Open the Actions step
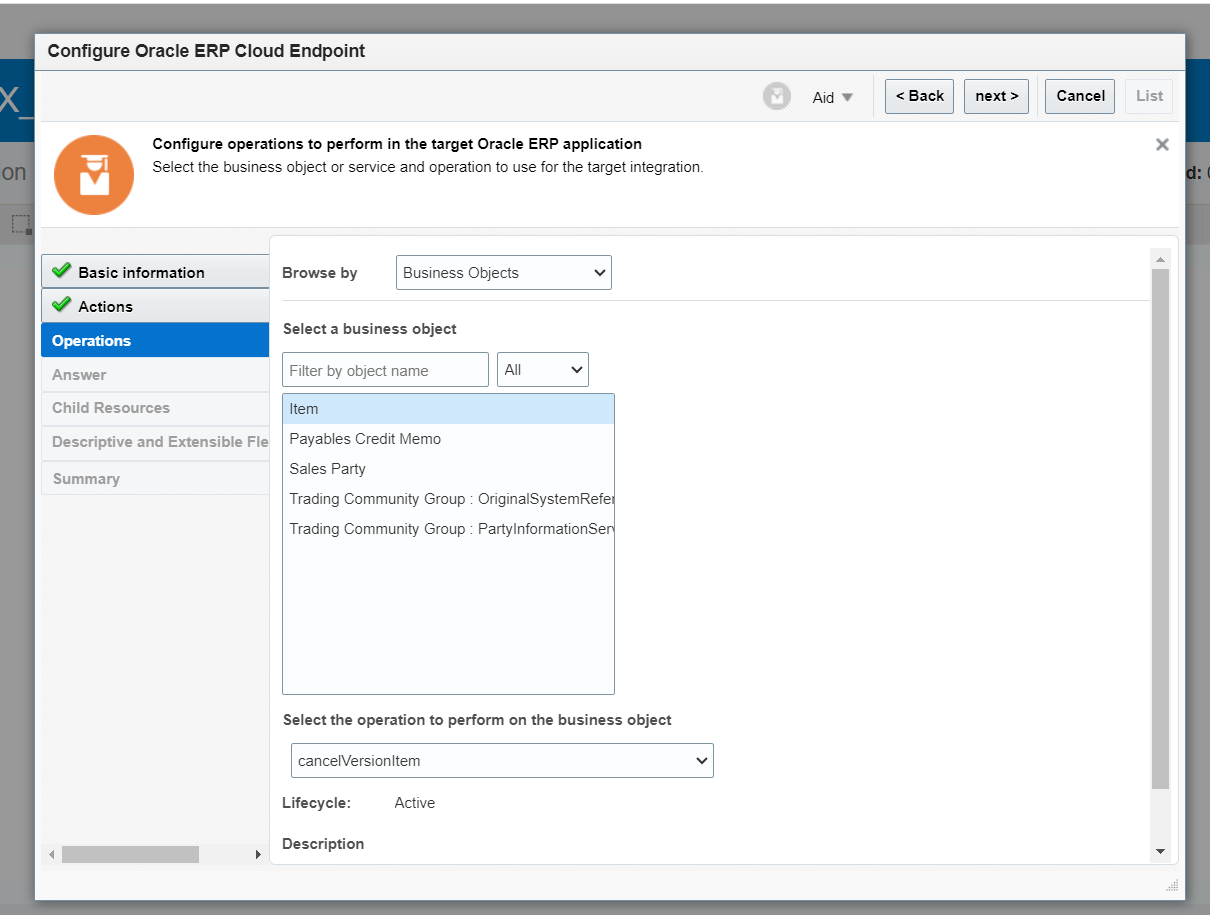Screen dimensions: 1210x915 (155, 306)
